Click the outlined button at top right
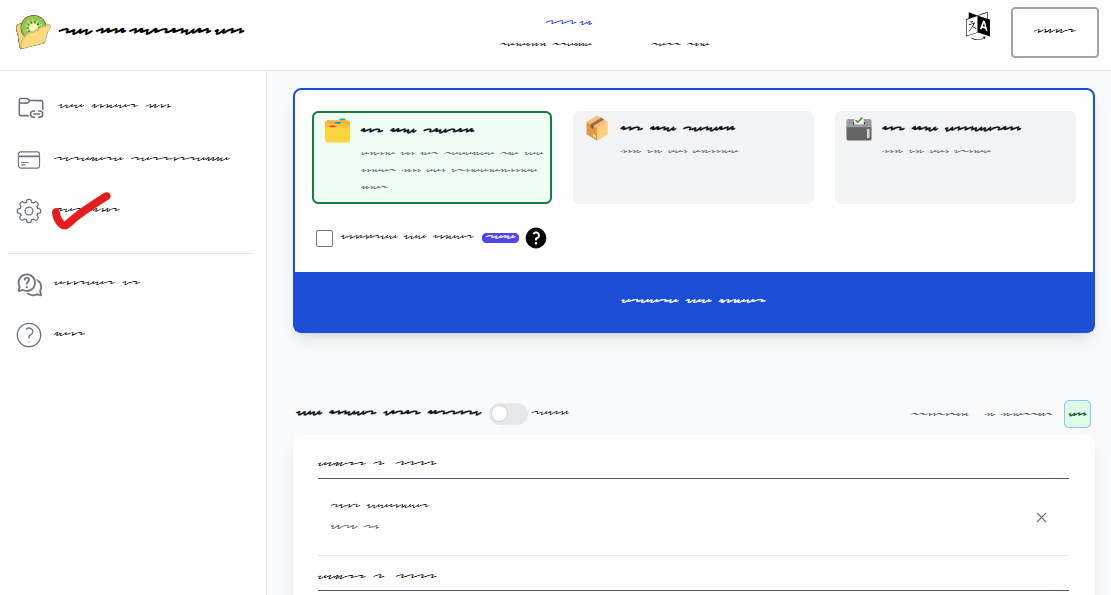 [x=1054, y=33]
